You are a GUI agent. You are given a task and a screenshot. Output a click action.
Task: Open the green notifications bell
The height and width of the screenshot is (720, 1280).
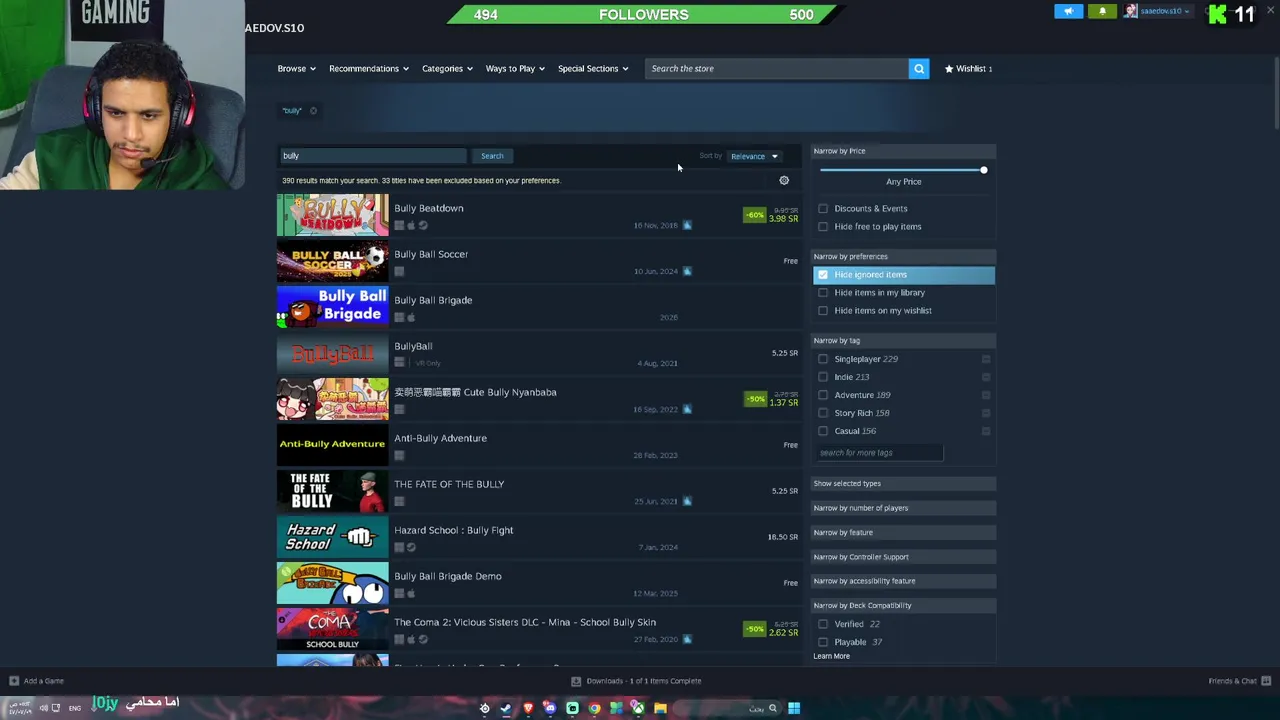(1102, 11)
